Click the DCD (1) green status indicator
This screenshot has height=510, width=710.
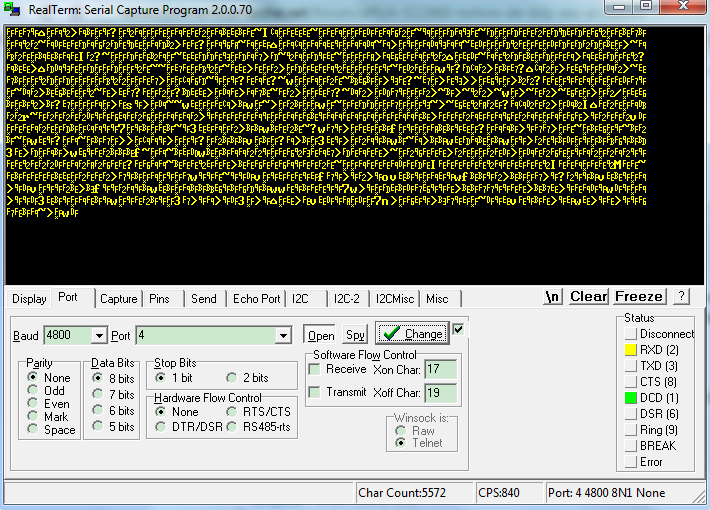[x=630, y=398]
